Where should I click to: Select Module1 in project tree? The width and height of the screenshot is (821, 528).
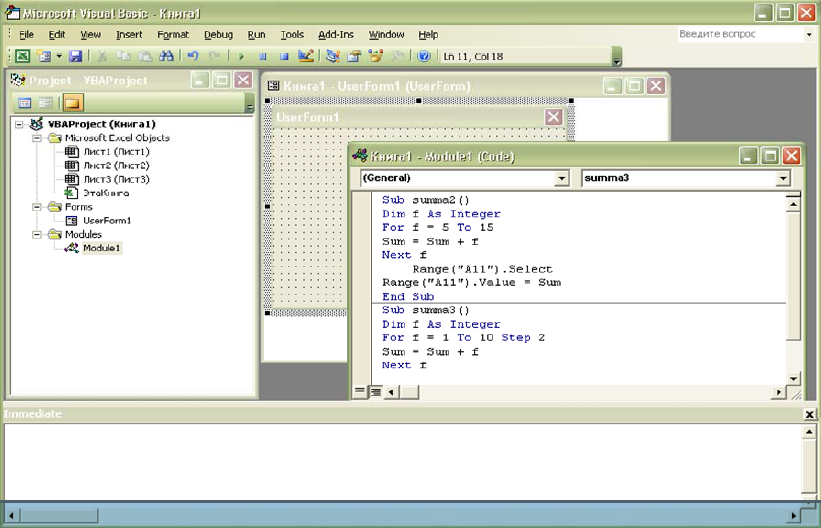point(93,248)
